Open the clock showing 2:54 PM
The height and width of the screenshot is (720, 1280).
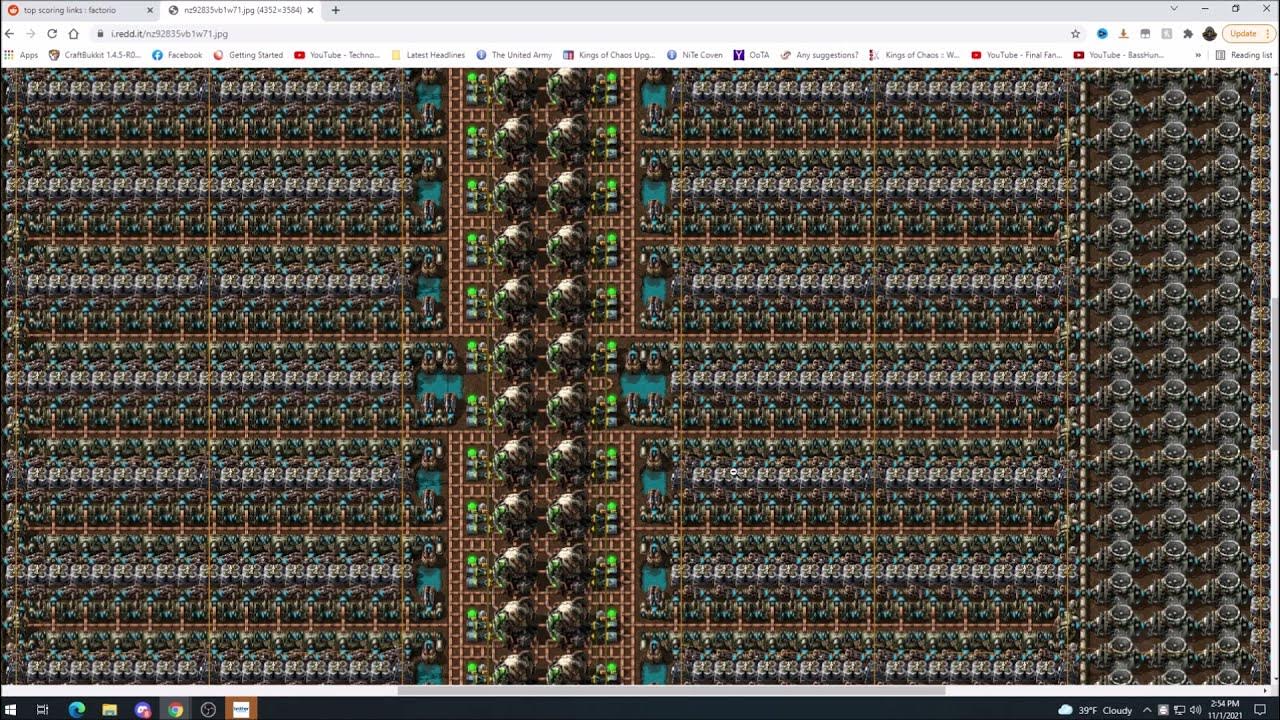[x=1225, y=709]
